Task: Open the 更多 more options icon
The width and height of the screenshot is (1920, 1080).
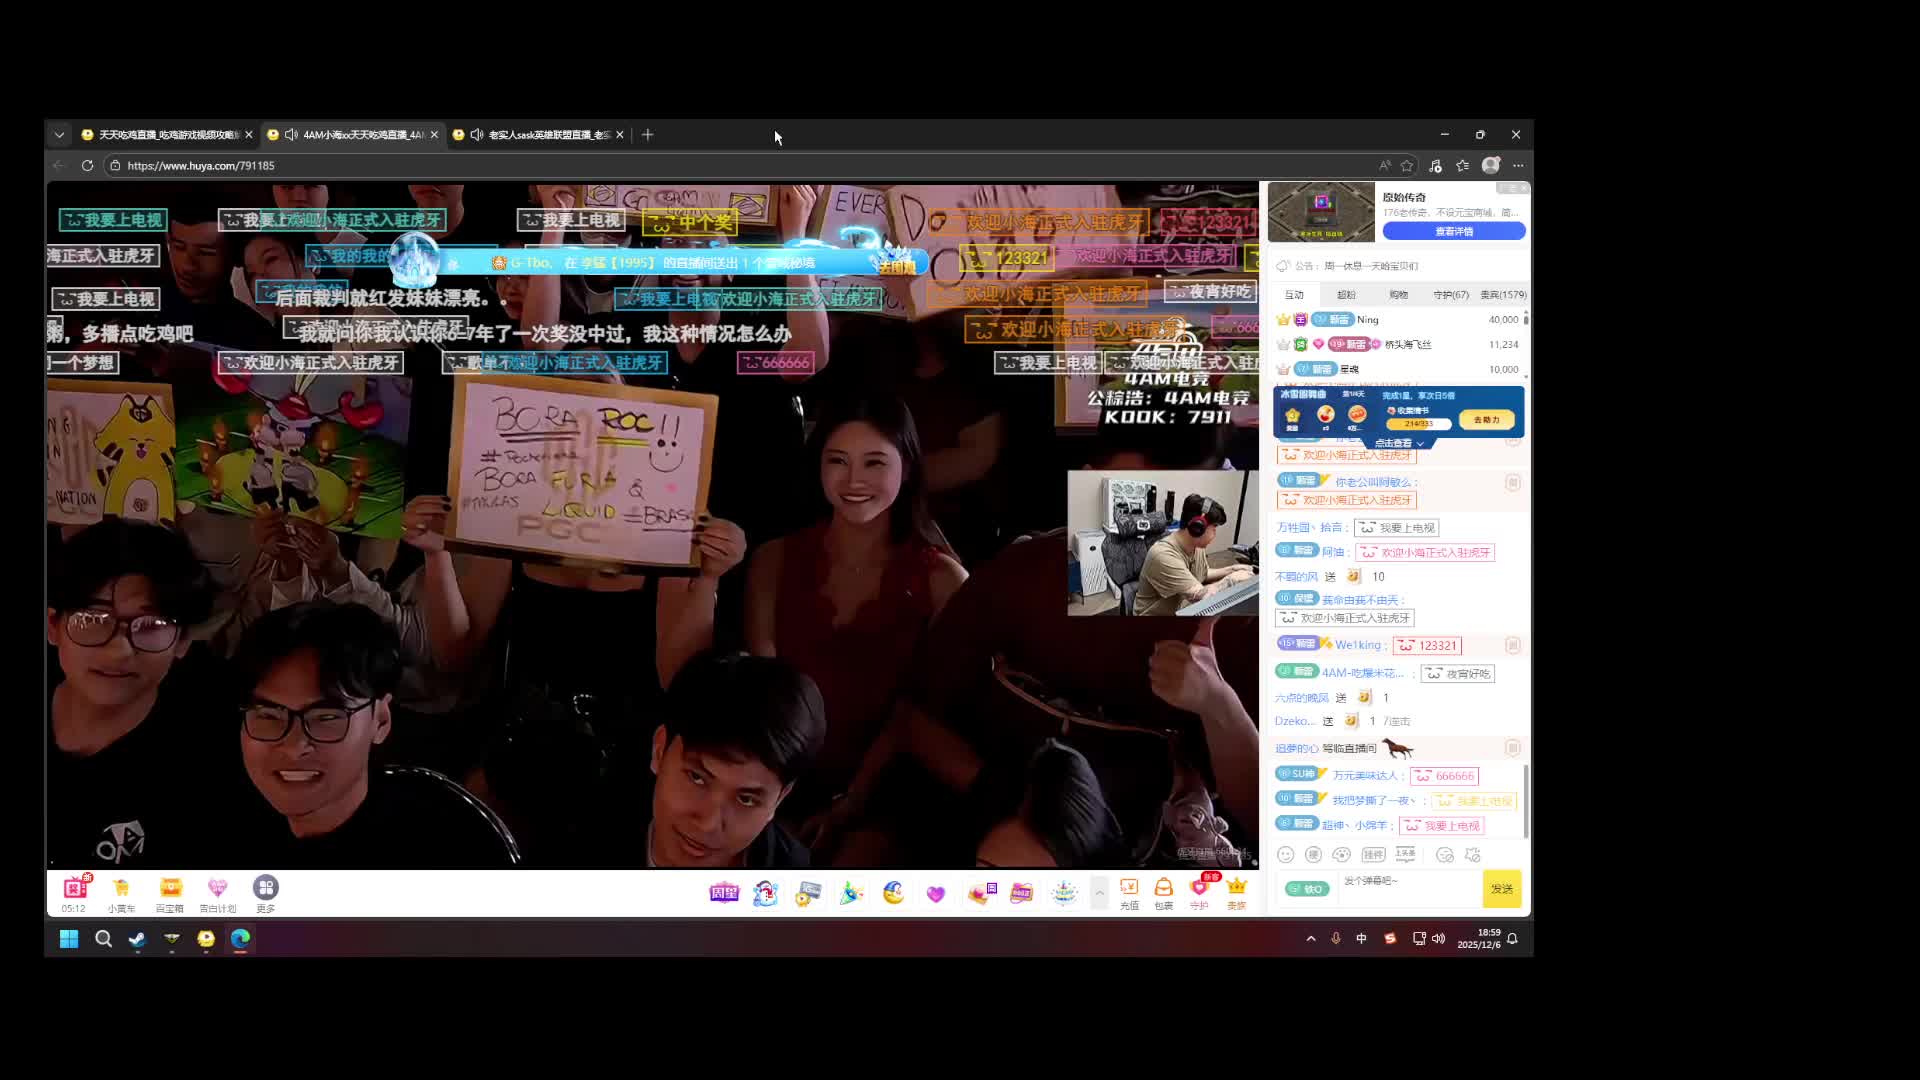Action: point(265,888)
